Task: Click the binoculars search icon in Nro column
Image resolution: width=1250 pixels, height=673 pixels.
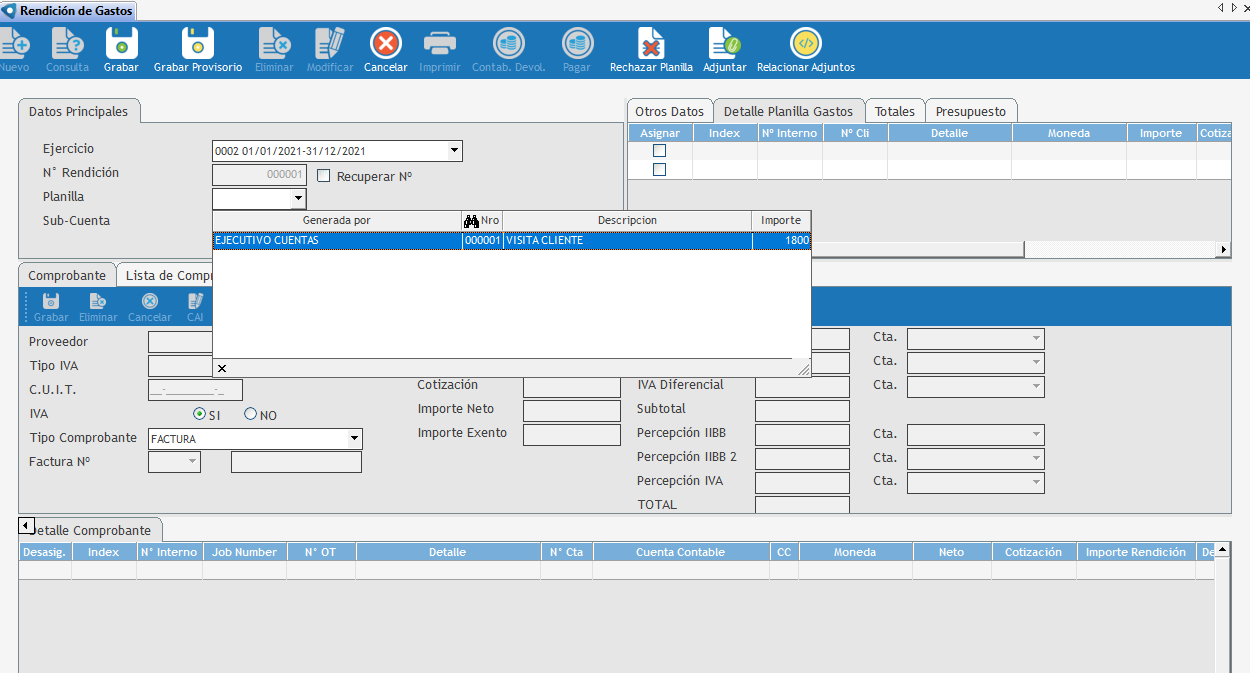Action: coord(472,221)
